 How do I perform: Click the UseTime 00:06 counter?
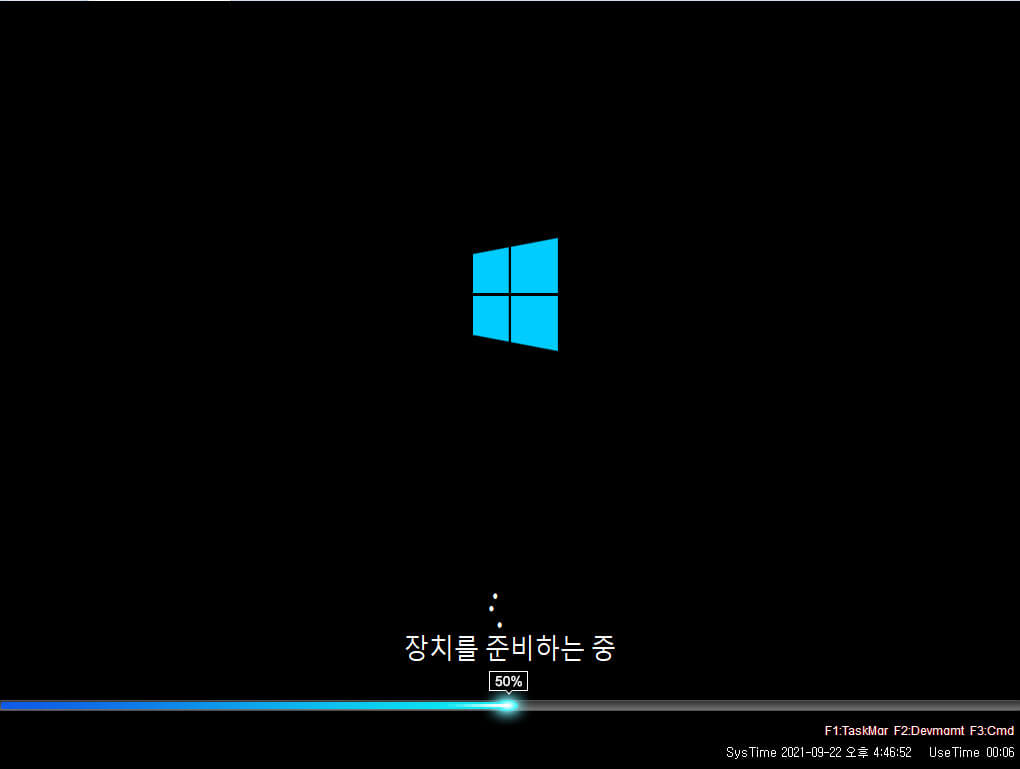pos(971,752)
